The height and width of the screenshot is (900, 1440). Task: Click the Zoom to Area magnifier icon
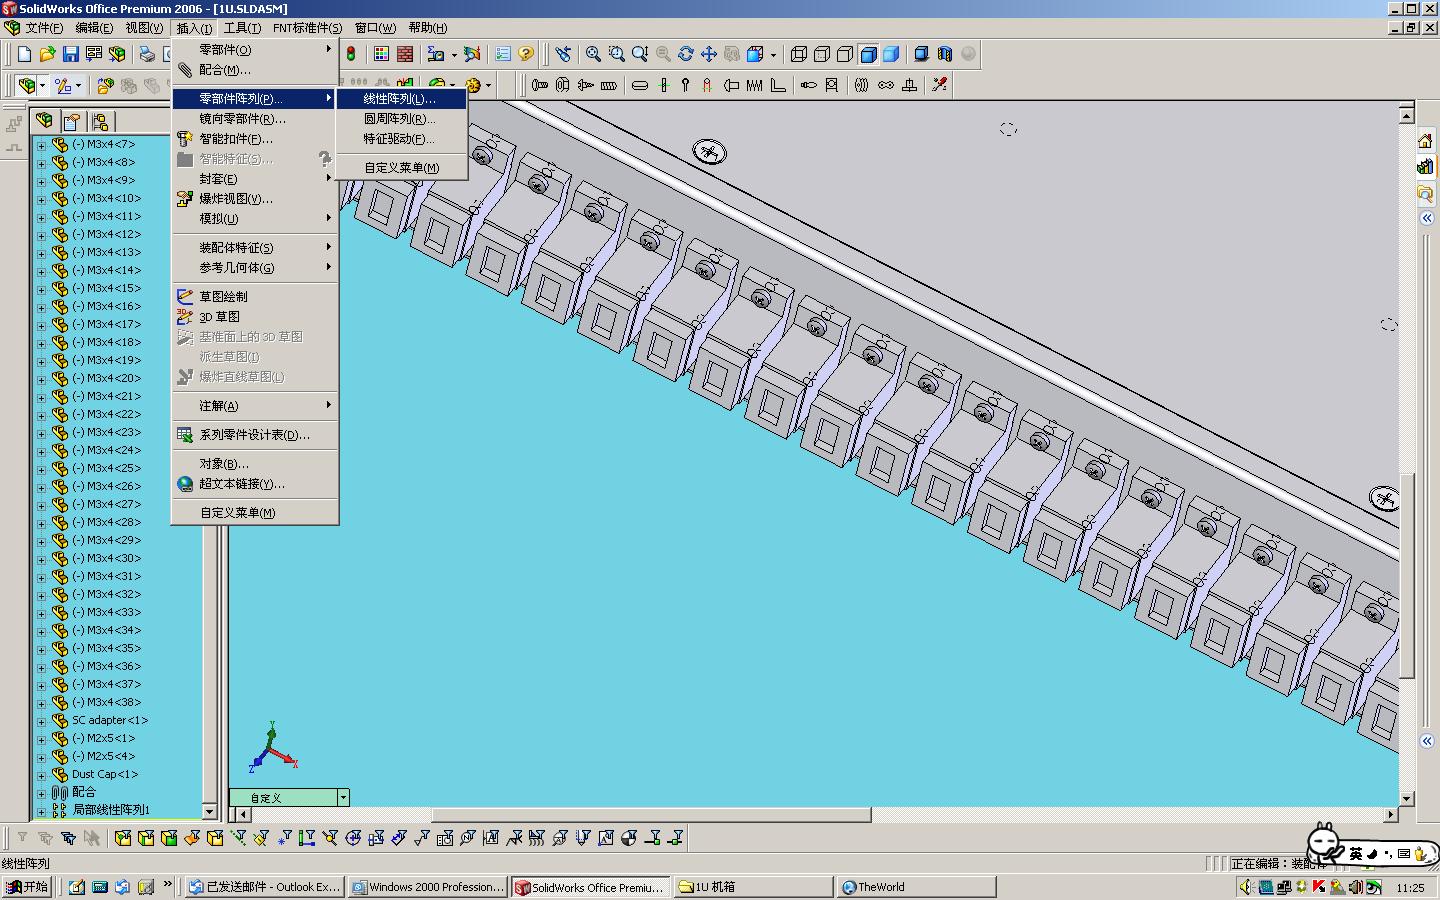click(x=616, y=54)
